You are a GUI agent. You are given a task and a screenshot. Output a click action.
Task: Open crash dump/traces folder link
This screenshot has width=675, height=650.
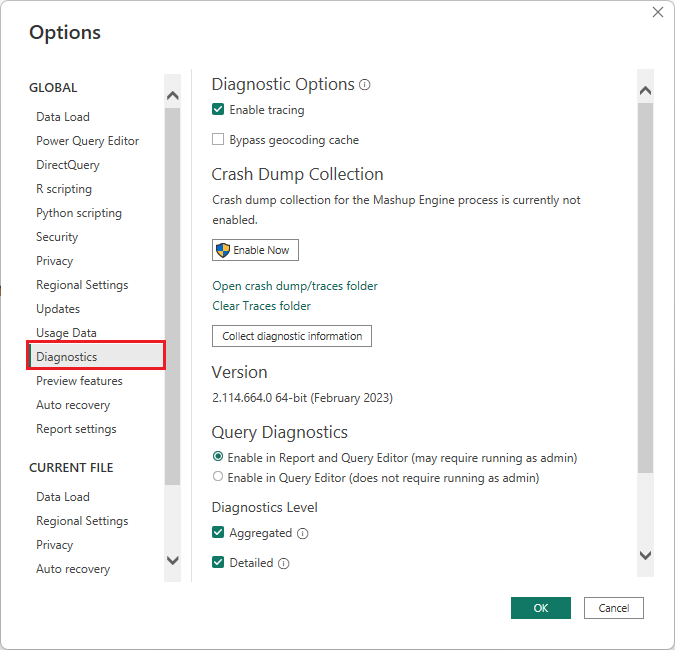click(x=295, y=286)
